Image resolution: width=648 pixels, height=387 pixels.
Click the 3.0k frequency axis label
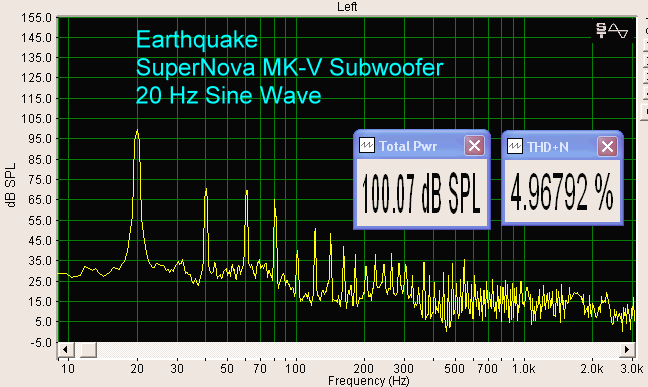[631, 368]
